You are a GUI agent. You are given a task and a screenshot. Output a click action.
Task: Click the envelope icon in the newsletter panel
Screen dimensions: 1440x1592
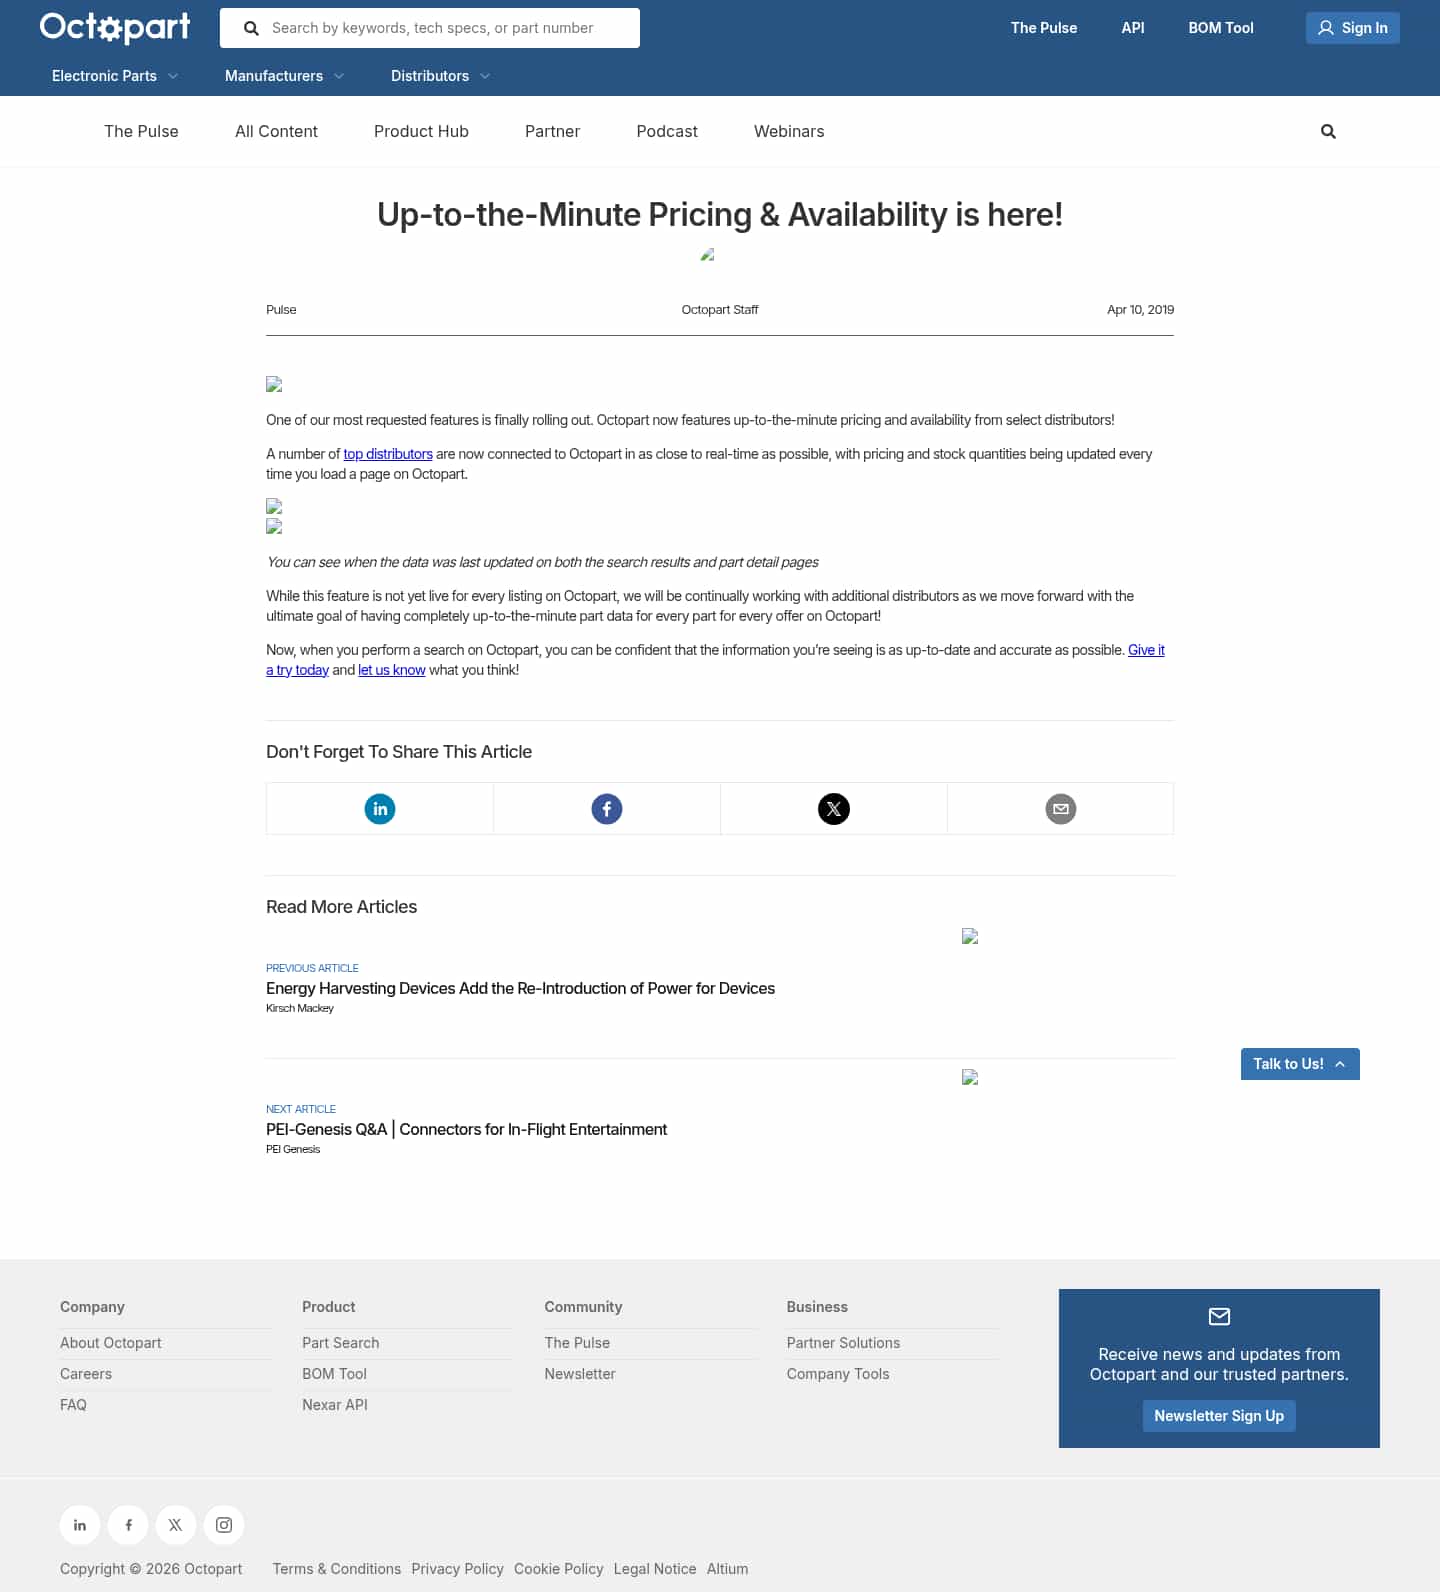click(x=1218, y=1317)
